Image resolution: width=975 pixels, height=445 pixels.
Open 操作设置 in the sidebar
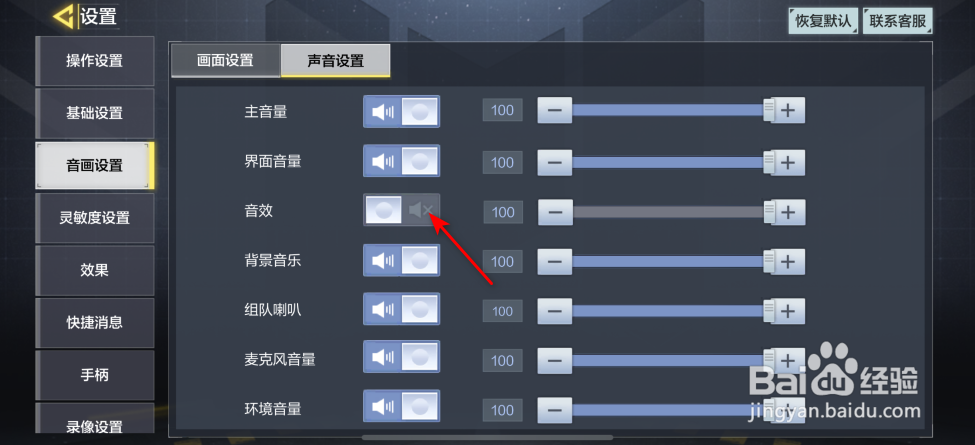[95, 61]
